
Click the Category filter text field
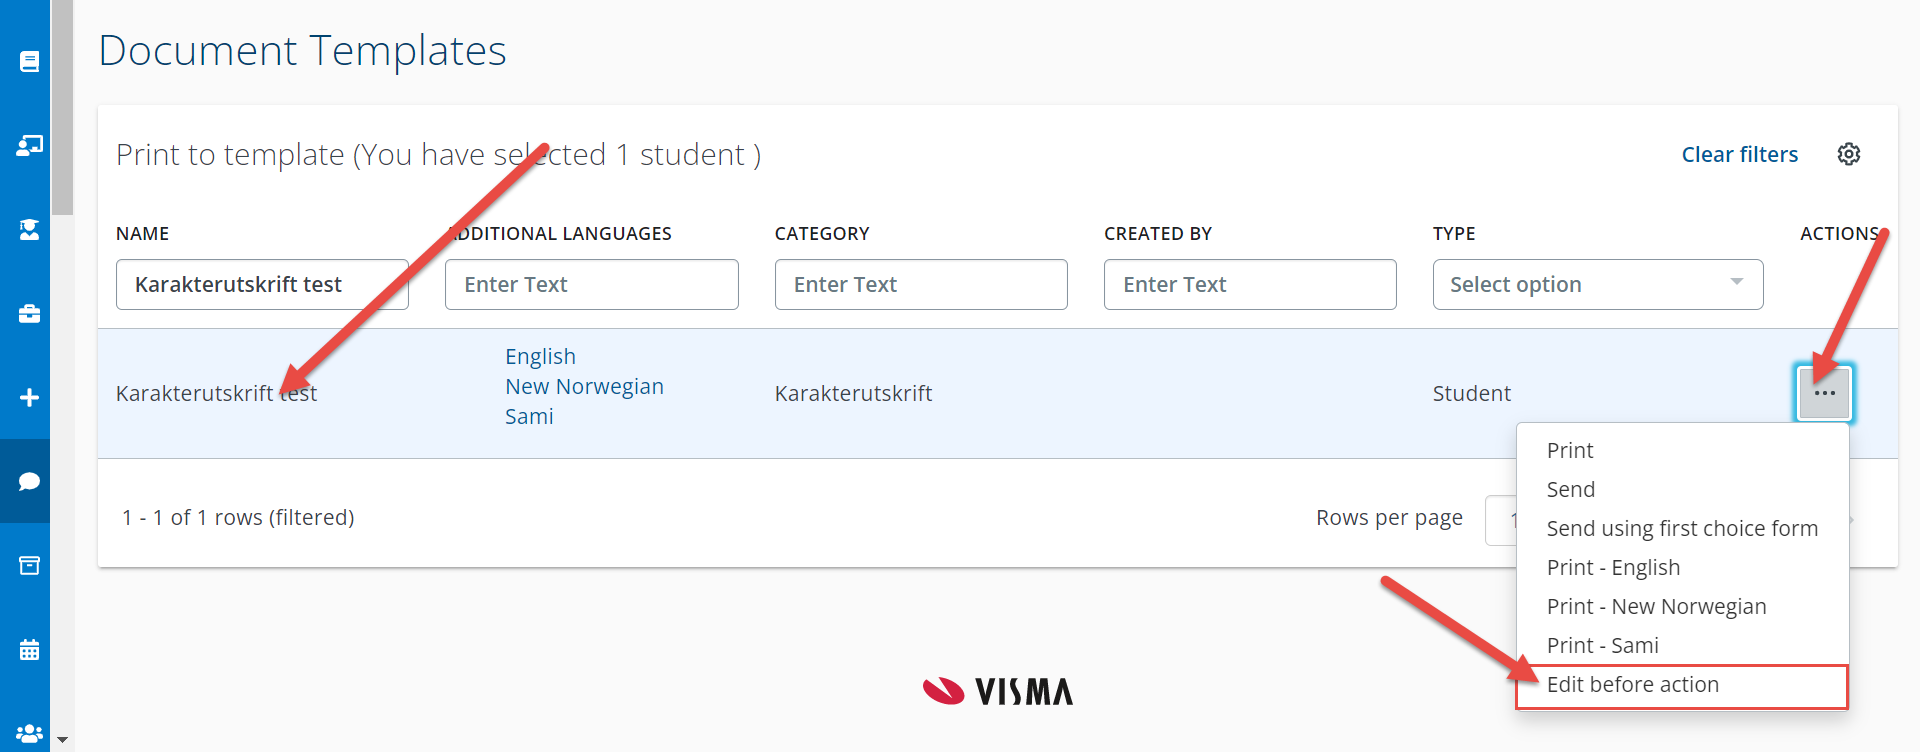(920, 285)
